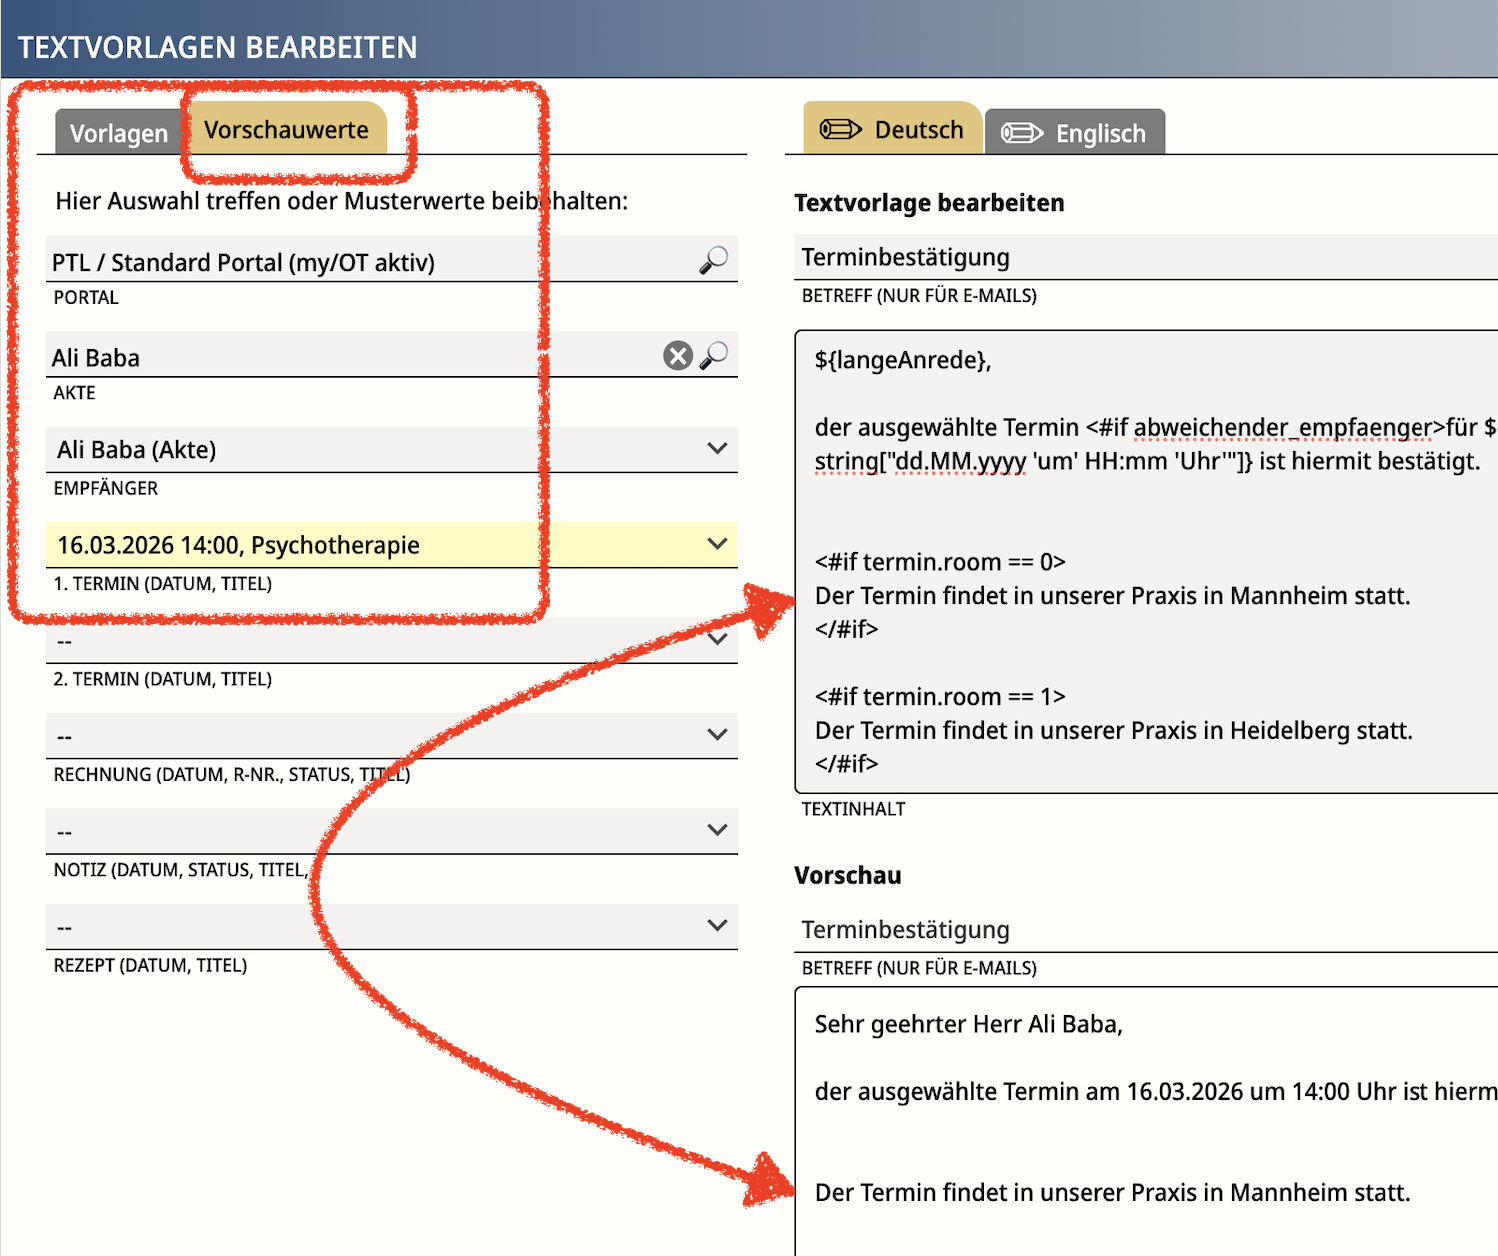Image resolution: width=1498 pixels, height=1256 pixels.
Task: Select the Vorschauwerte tab
Action: point(286,130)
